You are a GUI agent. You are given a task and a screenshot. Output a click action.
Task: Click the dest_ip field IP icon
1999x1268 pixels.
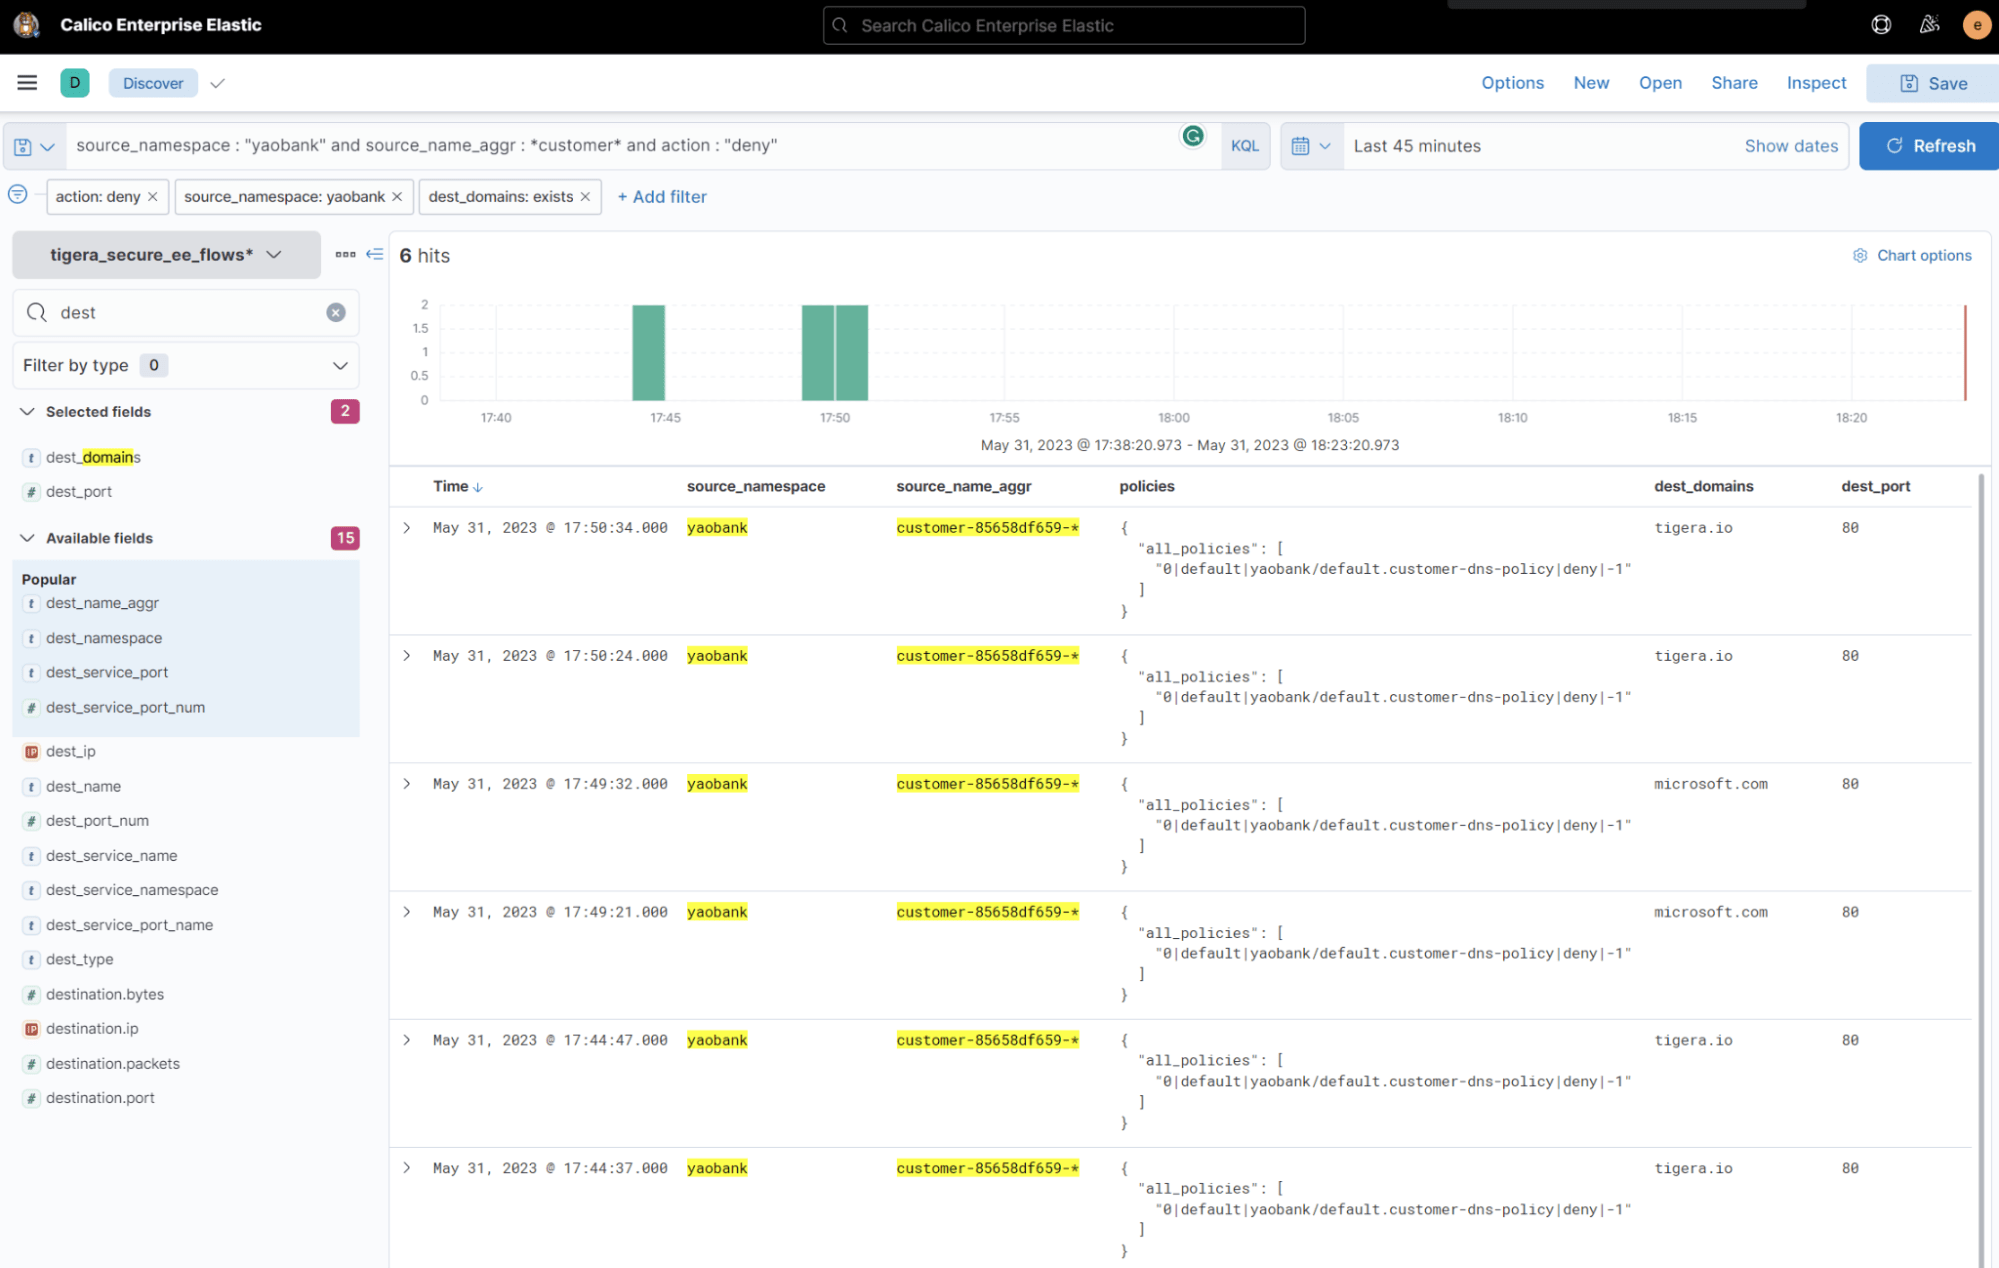pyautogui.click(x=31, y=752)
